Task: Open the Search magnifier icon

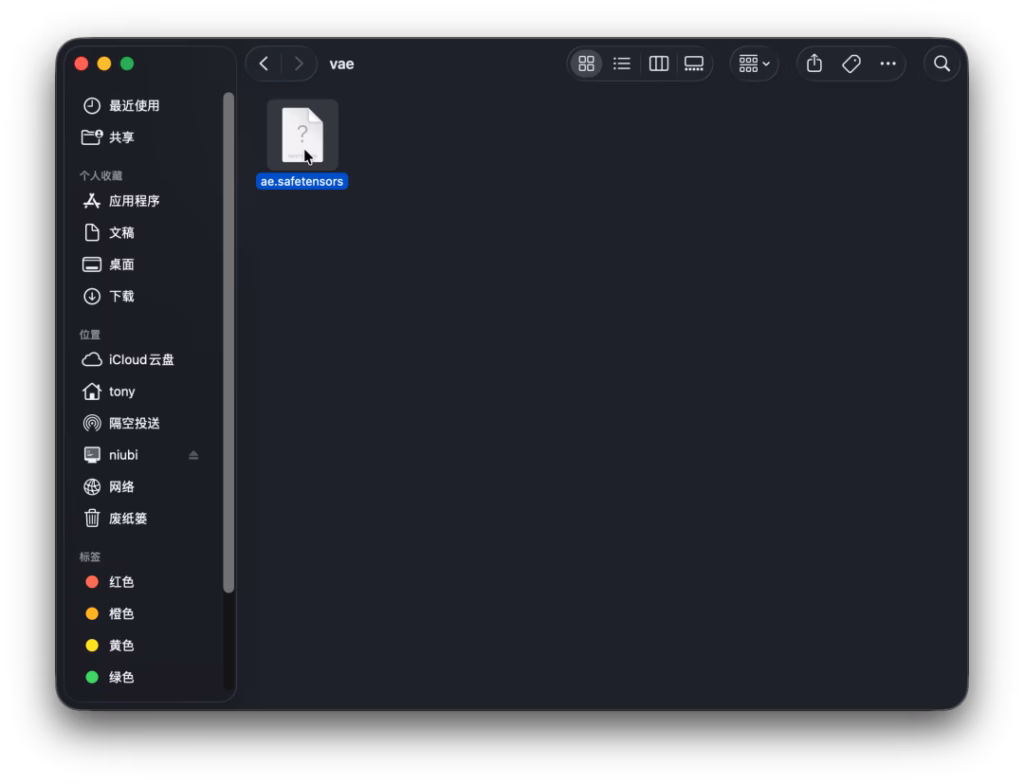Action: click(941, 64)
